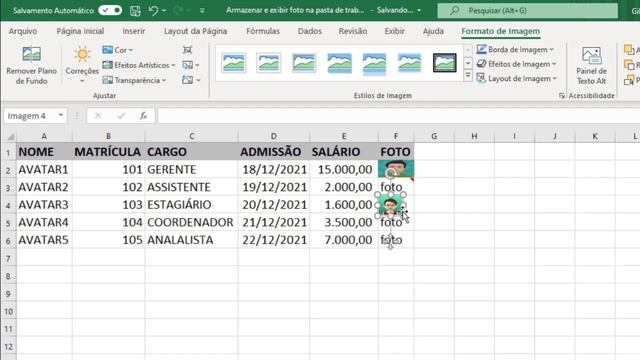640x360 pixels.
Task: Open Customize Quick Access Toolbar dropdown
Action: tap(202, 11)
